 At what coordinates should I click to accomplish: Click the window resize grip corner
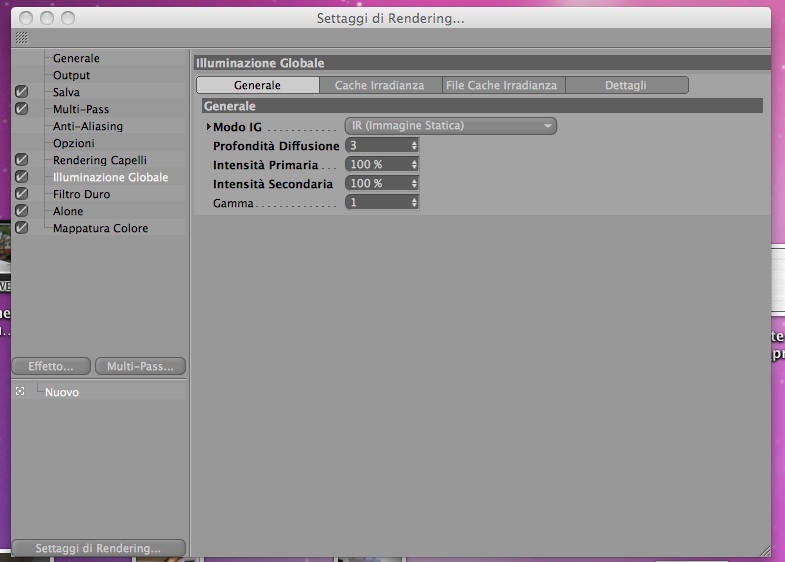click(764, 550)
